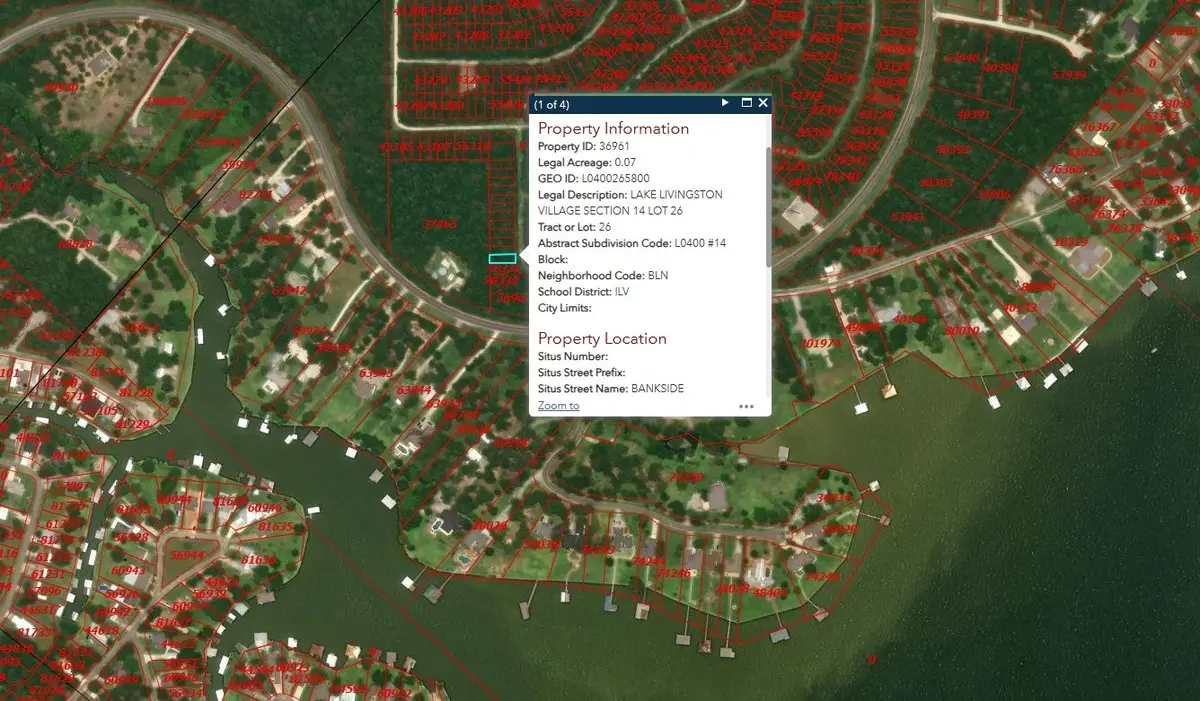Image resolution: width=1200 pixels, height=701 pixels.
Task: Click parcel 53939 in wooded area
Action: 1069,75
